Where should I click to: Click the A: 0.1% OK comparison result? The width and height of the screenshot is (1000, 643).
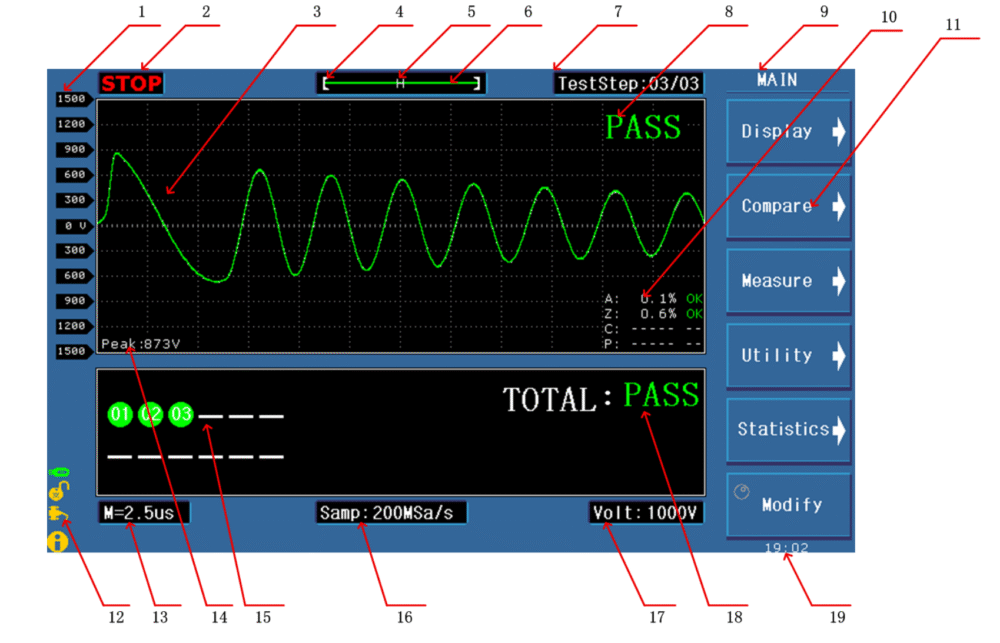[654, 299]
